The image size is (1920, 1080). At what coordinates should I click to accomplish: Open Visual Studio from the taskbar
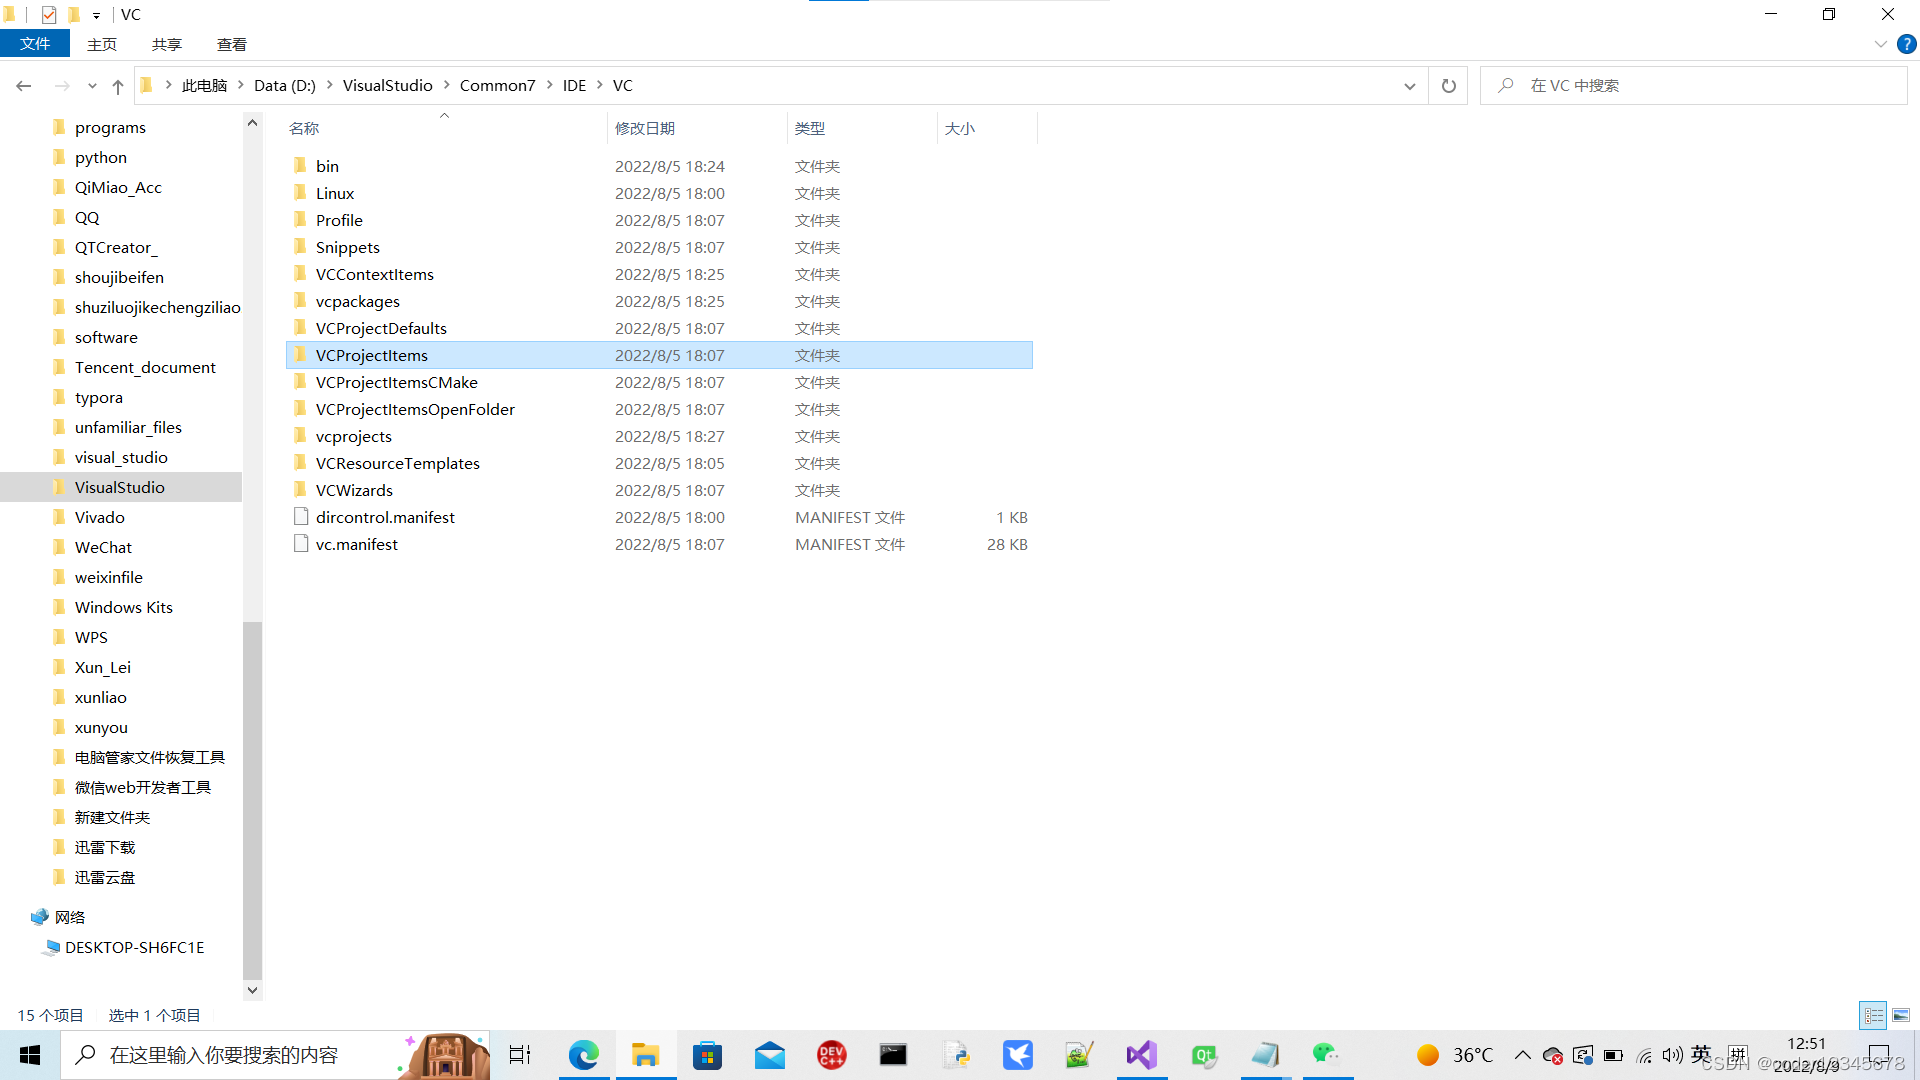click(1141, 1055)
